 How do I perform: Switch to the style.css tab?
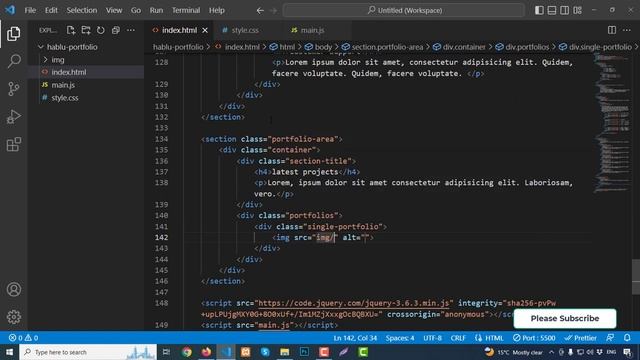pos(245,30)
